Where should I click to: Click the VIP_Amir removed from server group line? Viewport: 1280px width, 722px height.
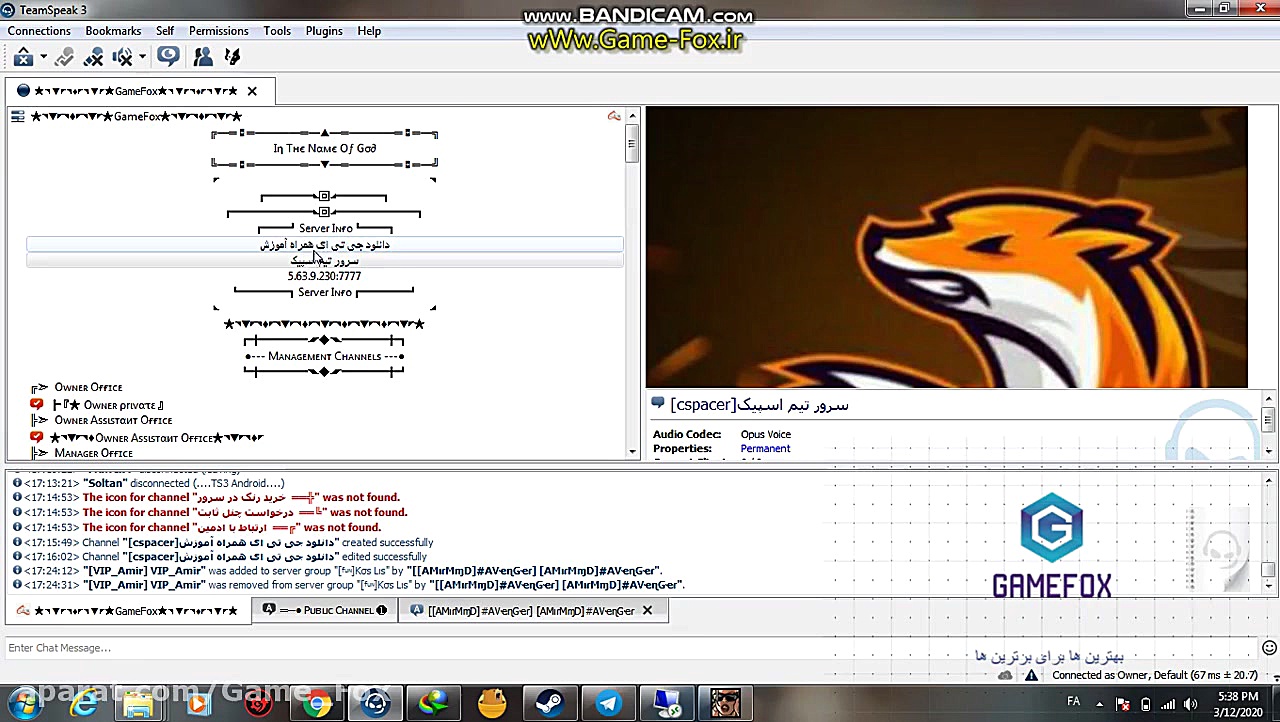point(347,584)
